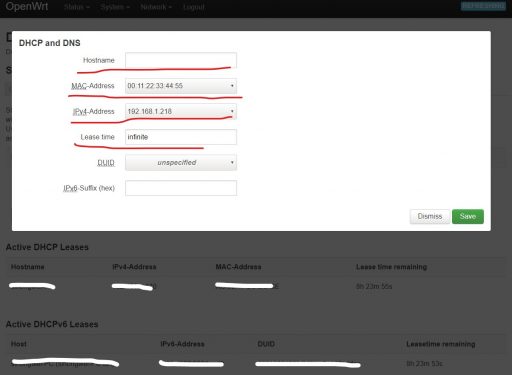The height and width of the screenshot is (375, 512).
Task: Click the refreshing indicator in top bar
Action: tap(483, 6)
